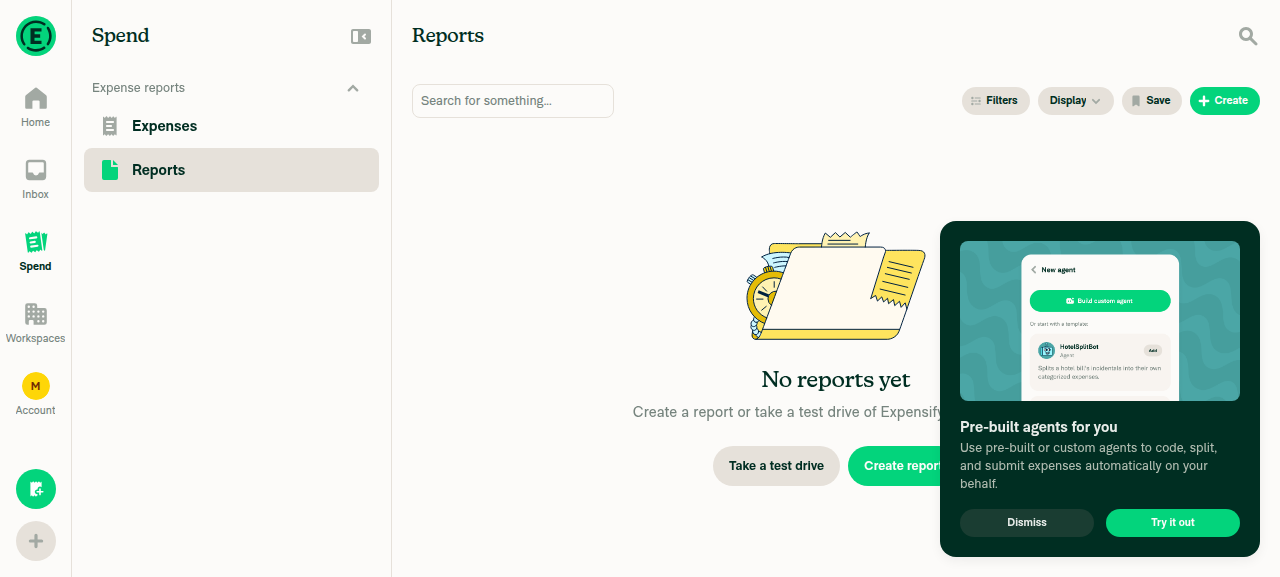Open Expenses in the Spend menu
Screen dimensions: 1280x577
point(231,126)
